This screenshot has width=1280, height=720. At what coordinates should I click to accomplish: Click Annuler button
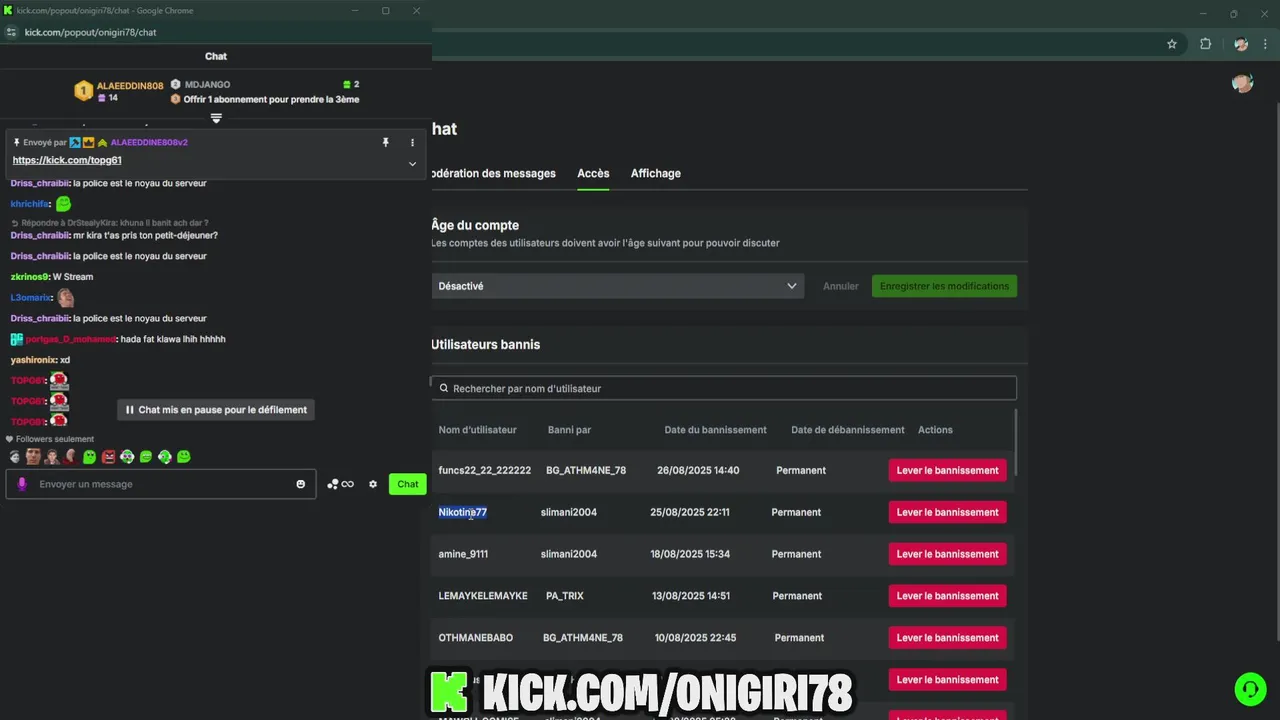coord(841,286)
